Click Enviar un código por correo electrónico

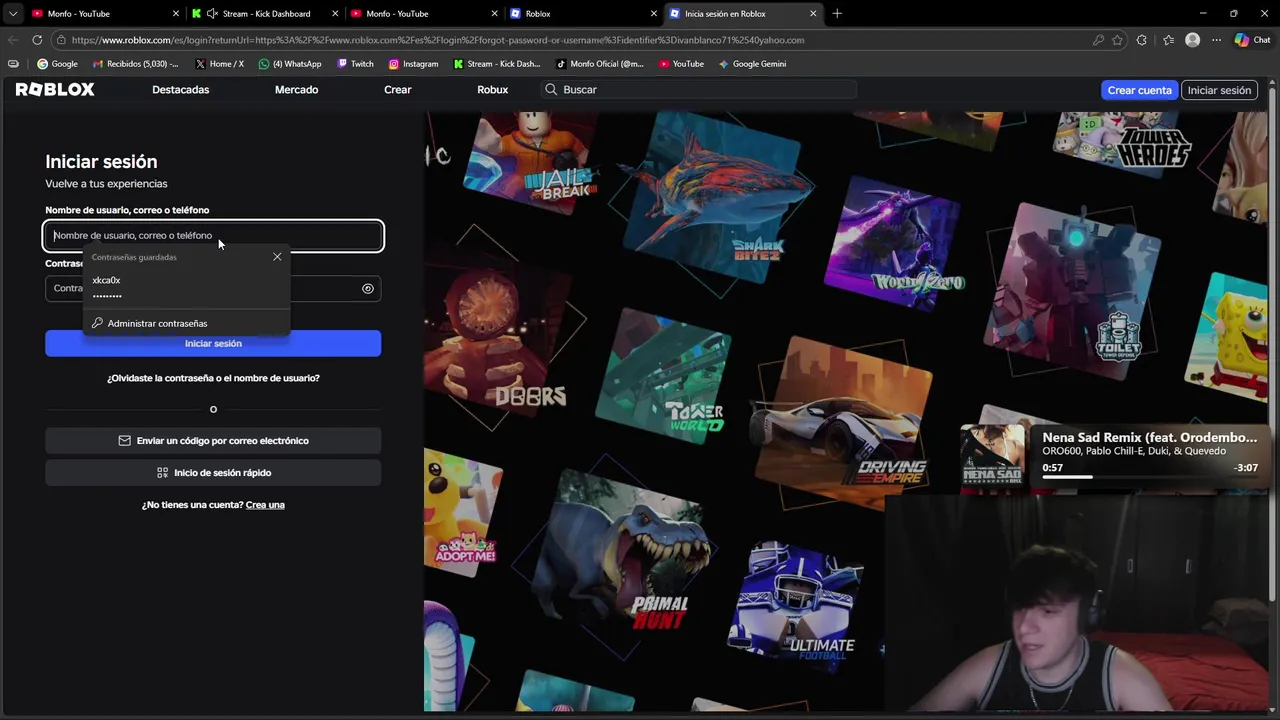tap(213, 441)
